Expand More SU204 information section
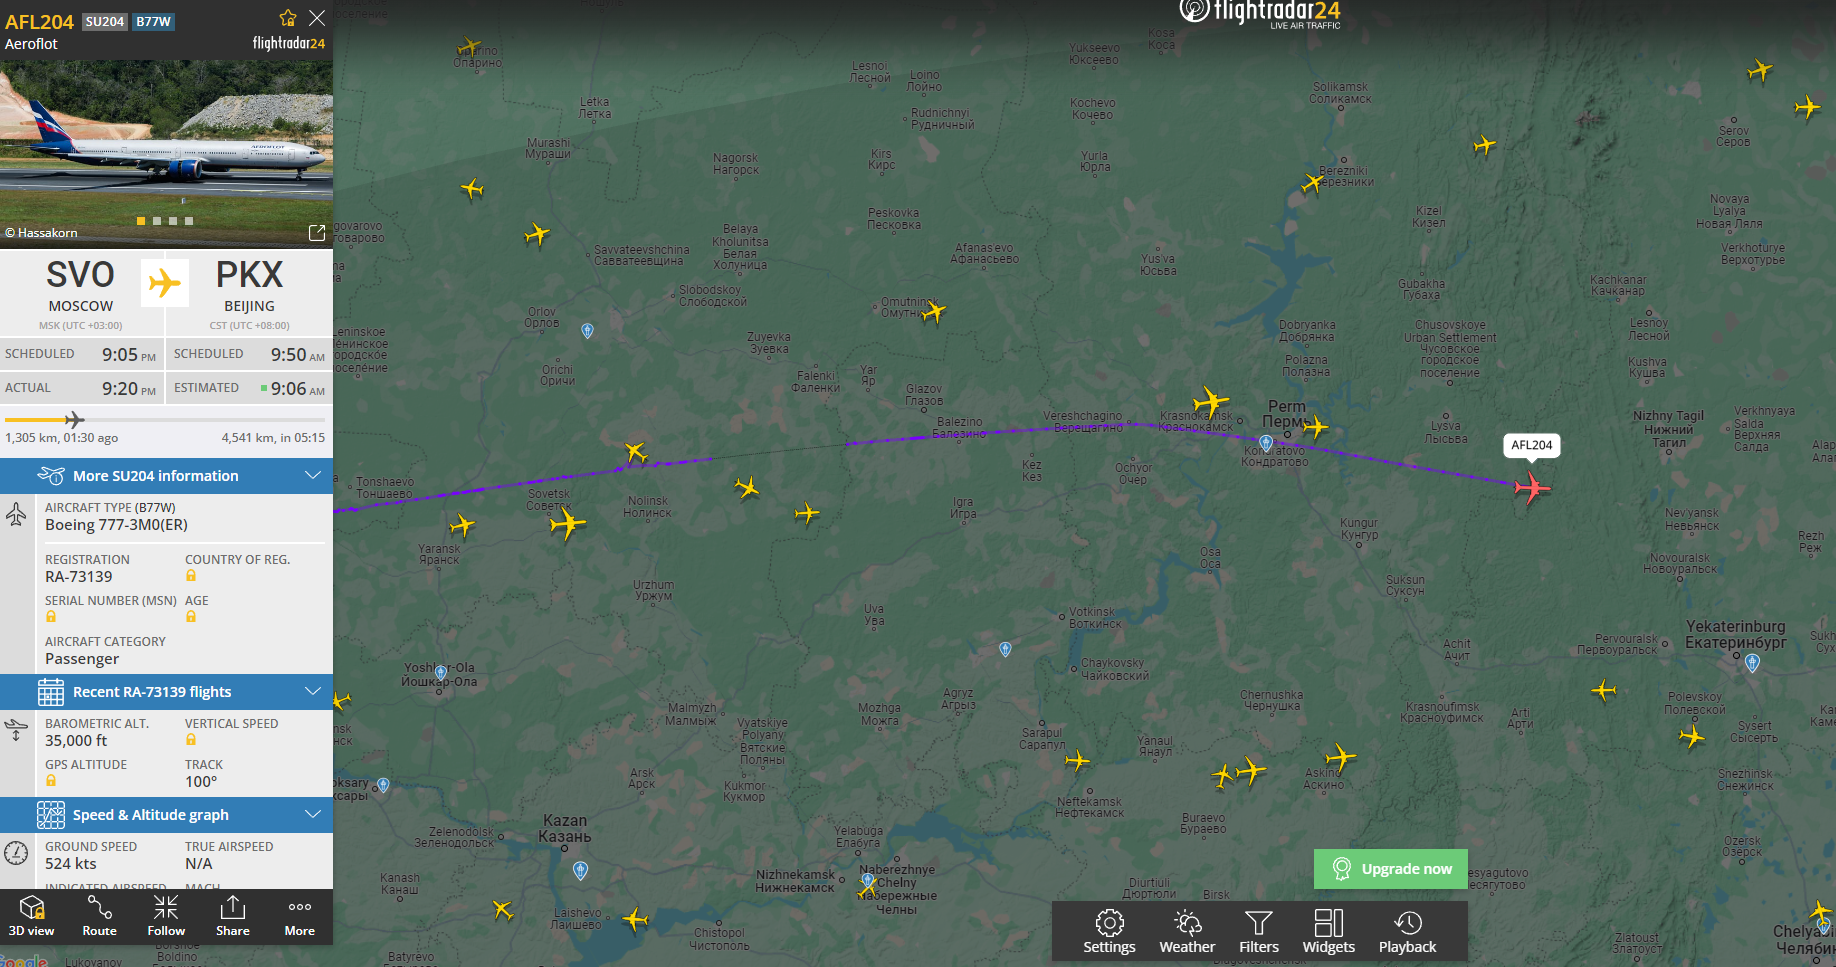 tap(166, 476)
